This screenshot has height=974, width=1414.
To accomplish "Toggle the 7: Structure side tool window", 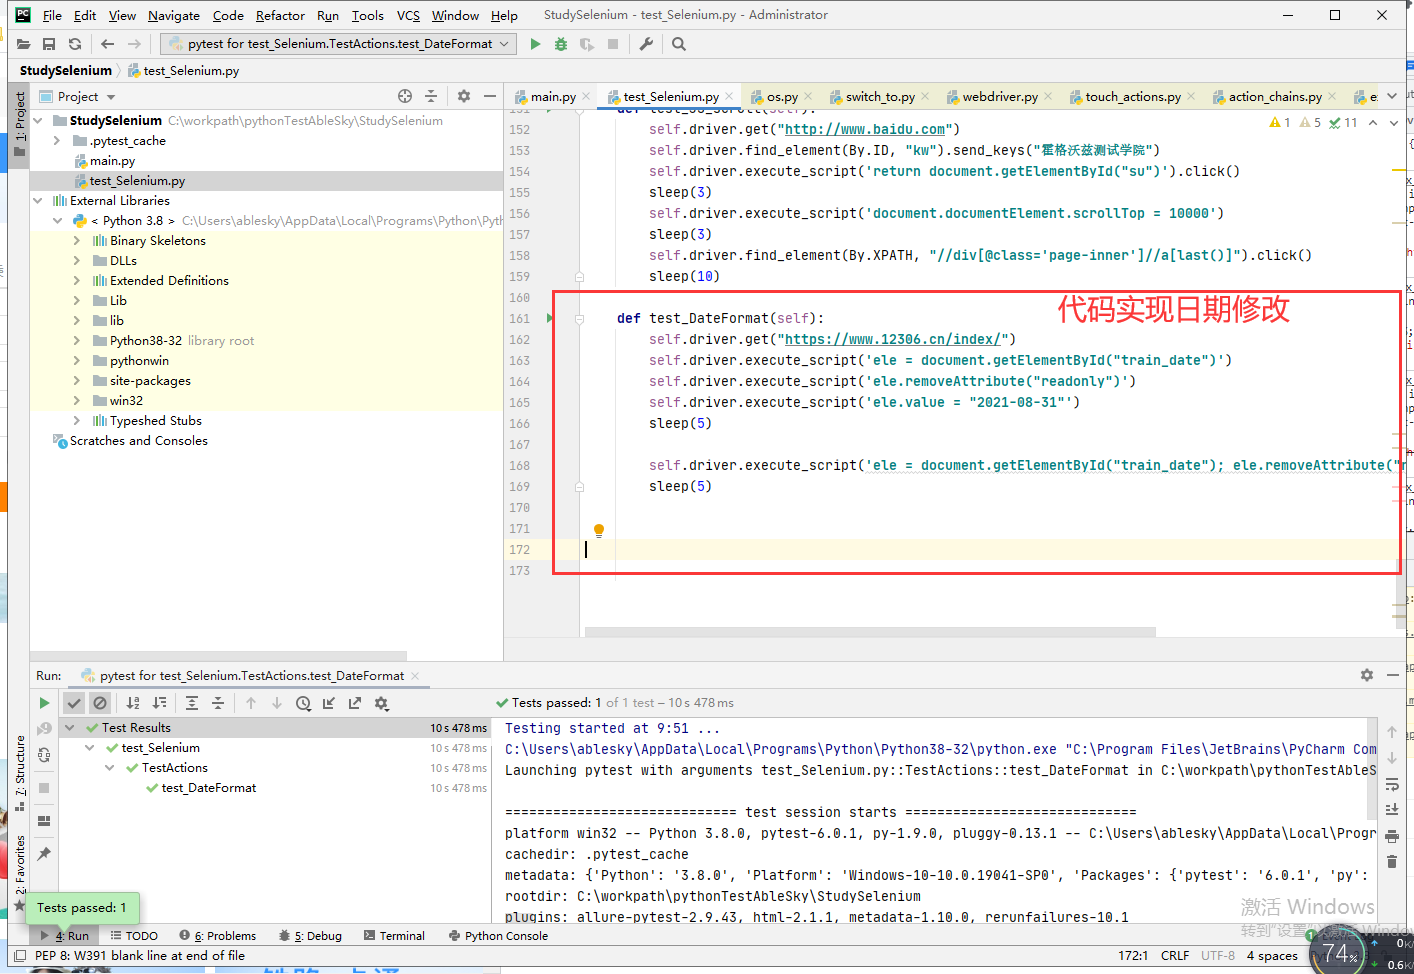I will tap(19, 774).
